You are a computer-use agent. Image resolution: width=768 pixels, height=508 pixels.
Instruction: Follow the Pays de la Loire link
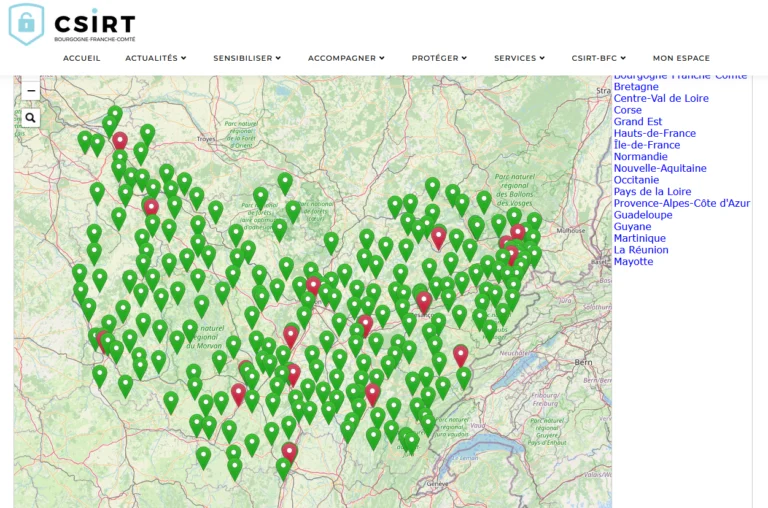pos(652,192)
